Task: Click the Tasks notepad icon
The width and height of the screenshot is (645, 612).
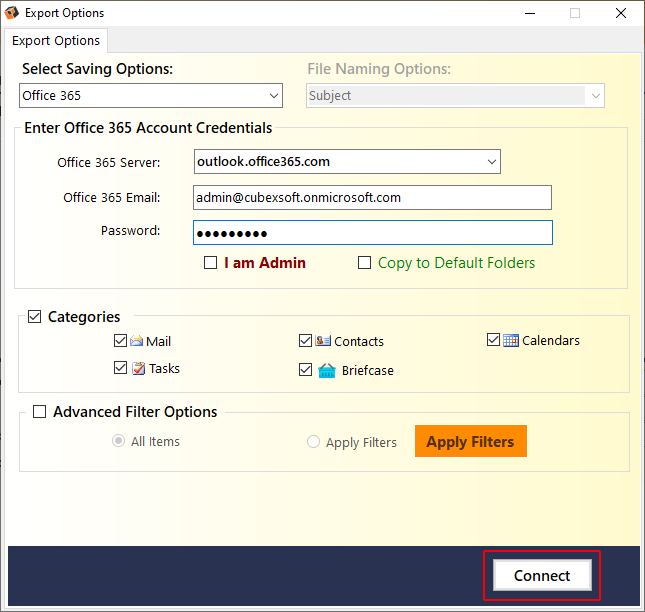Action: (x=138, y=368)
